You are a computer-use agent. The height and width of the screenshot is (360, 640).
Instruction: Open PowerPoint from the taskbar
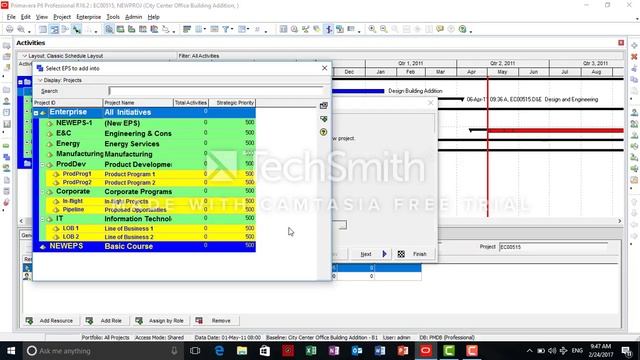(x=402, y=351)
